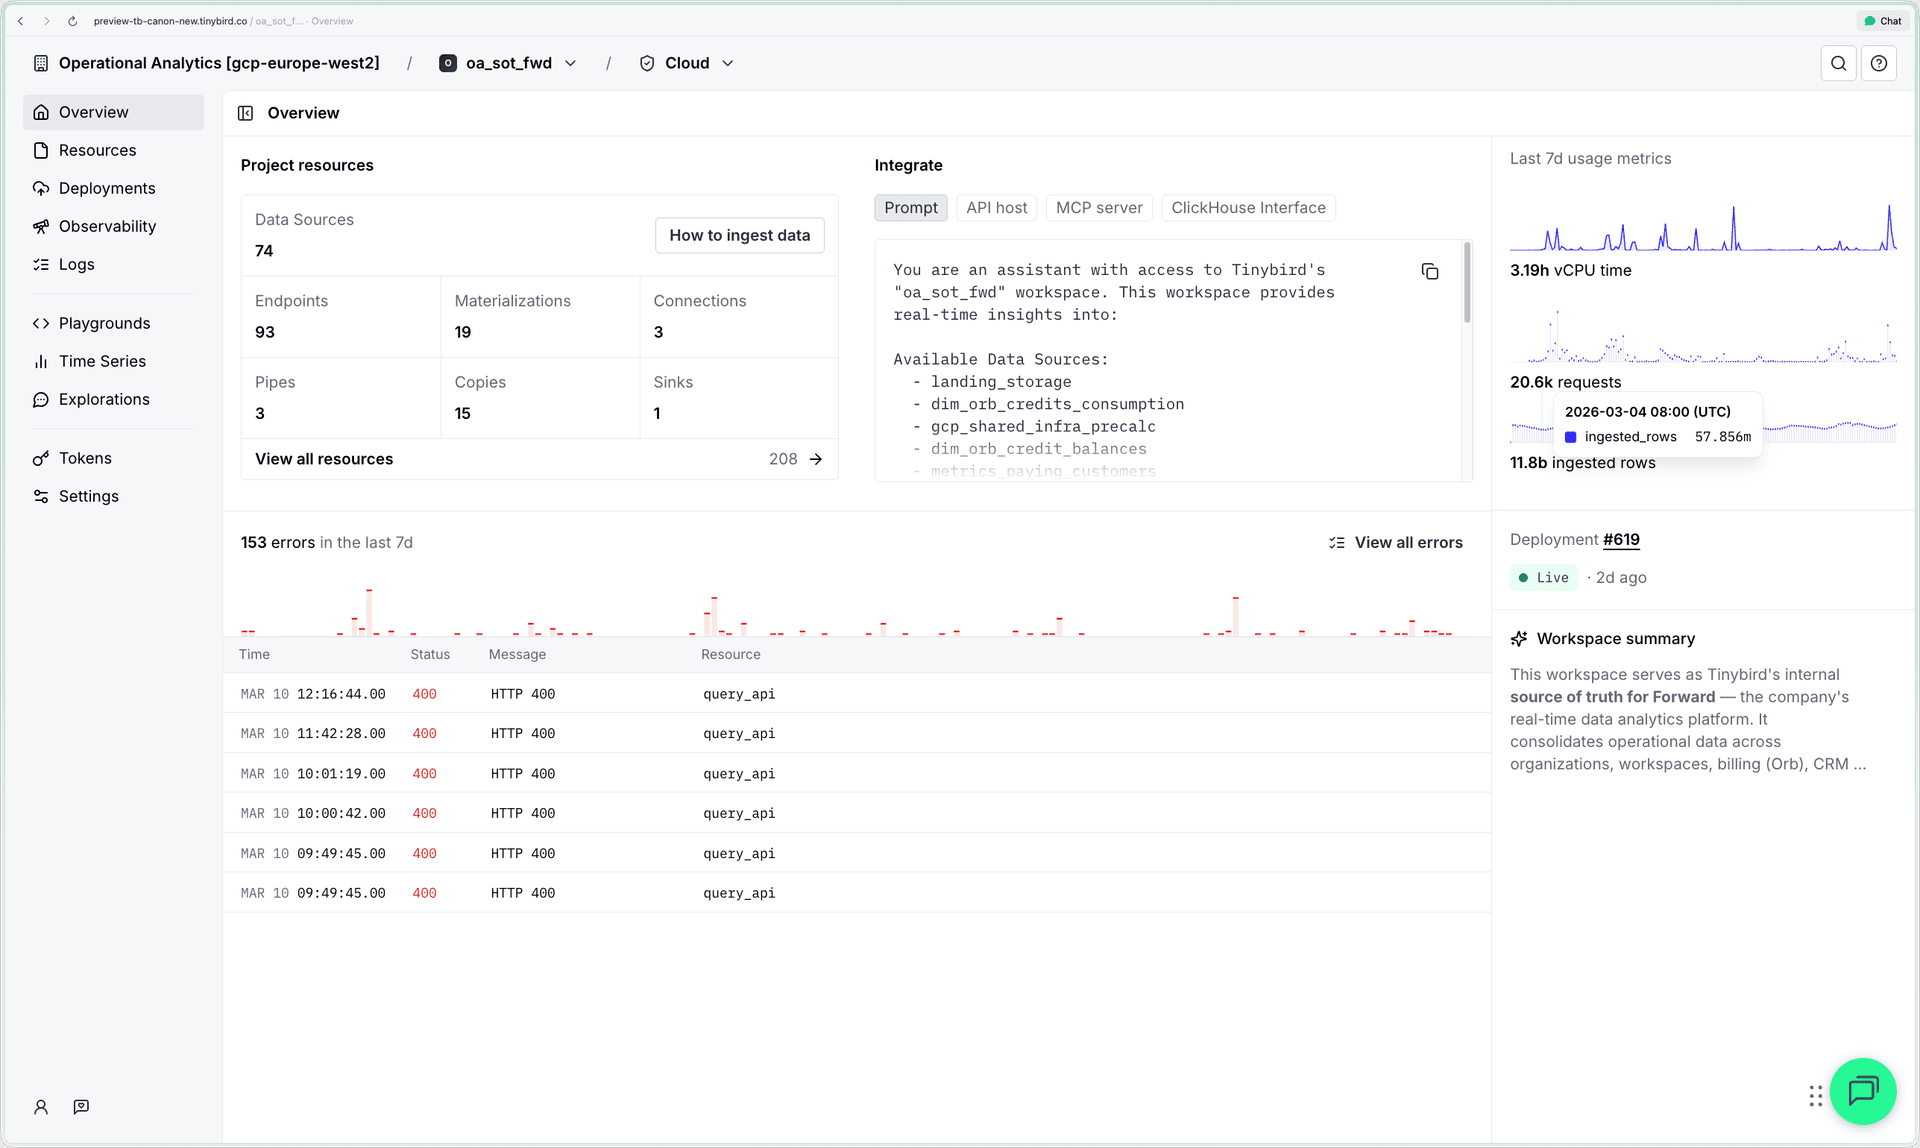Viewport: 1920px width, 1148px height.
Task: Copy the assistant prompt text
Action: [x=1429, y=271]
